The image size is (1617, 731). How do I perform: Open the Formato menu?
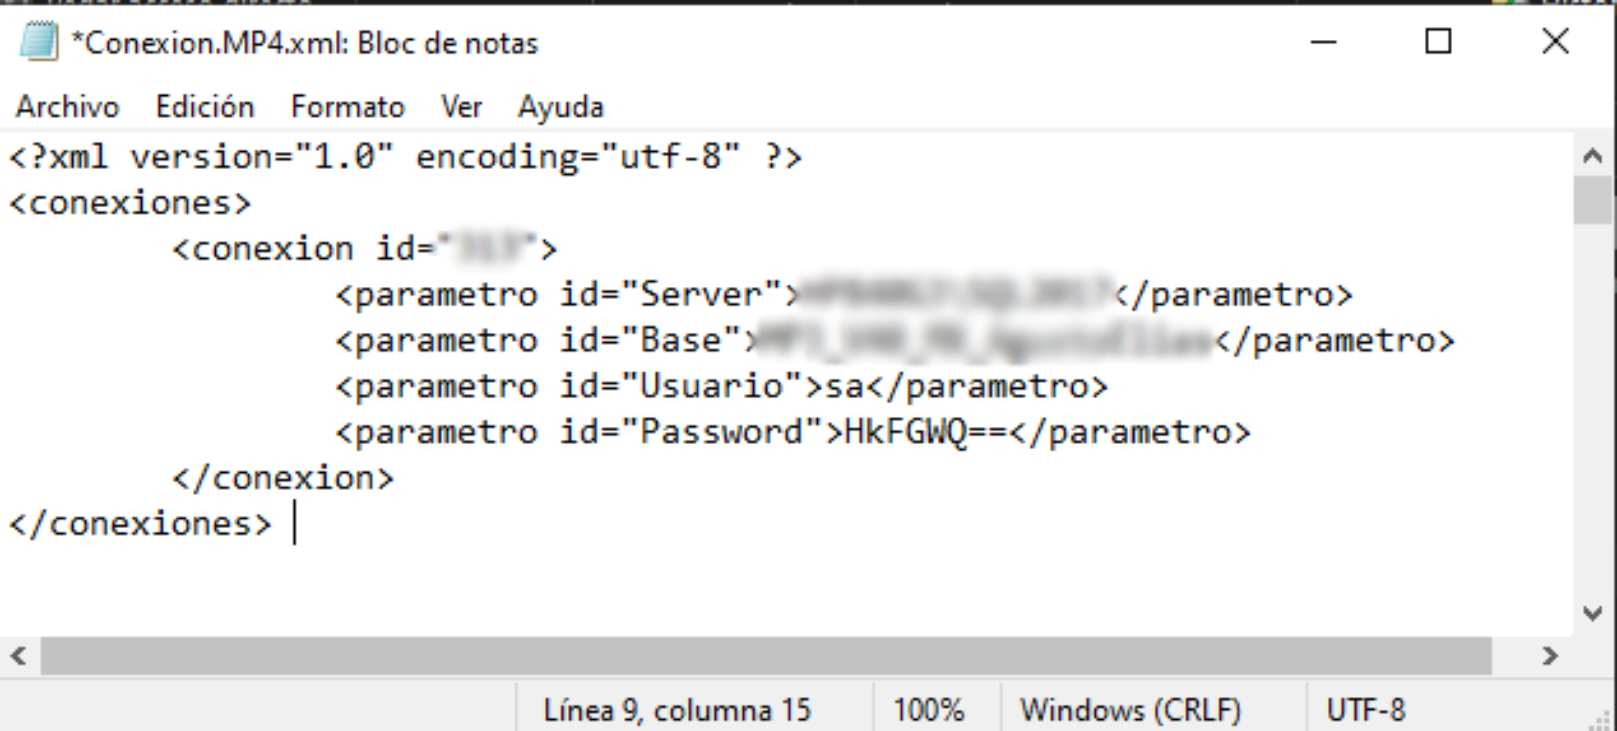(347, 106)
